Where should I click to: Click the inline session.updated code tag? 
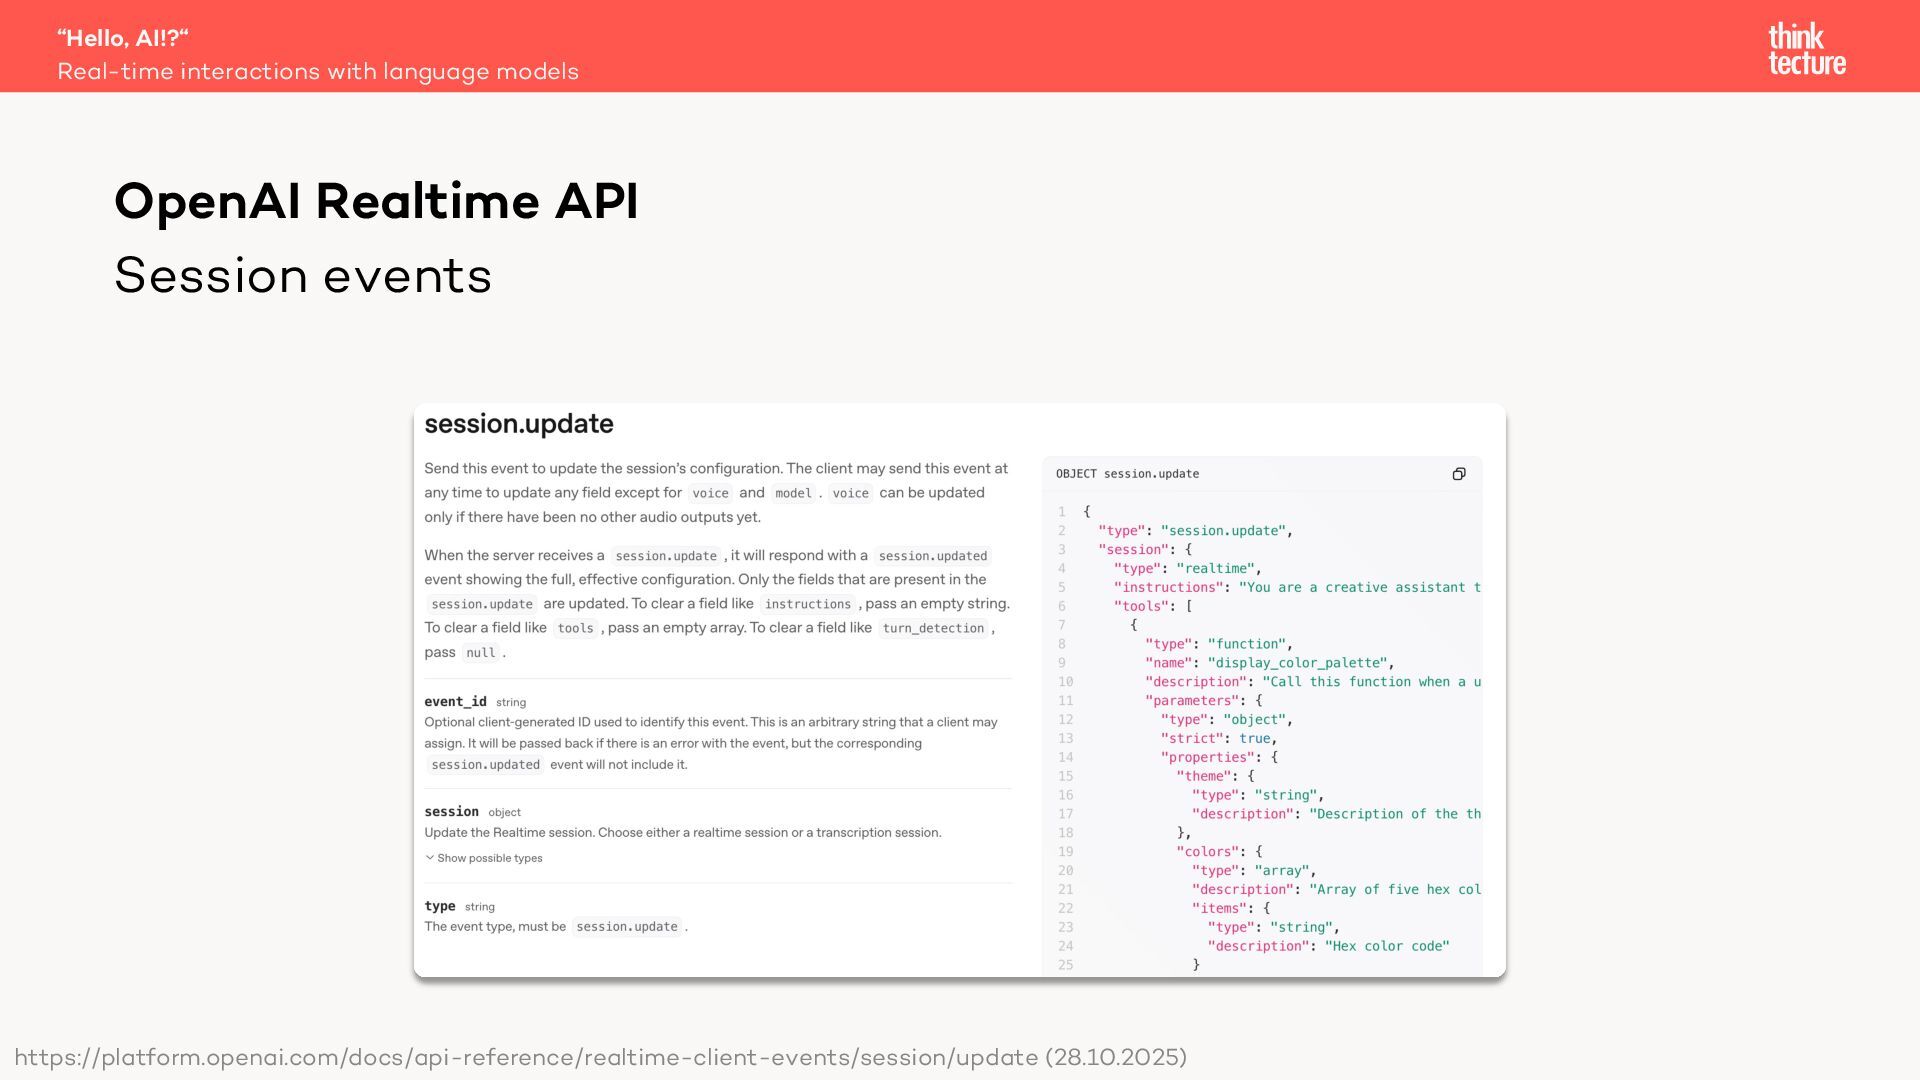click(x=932, y=556)
